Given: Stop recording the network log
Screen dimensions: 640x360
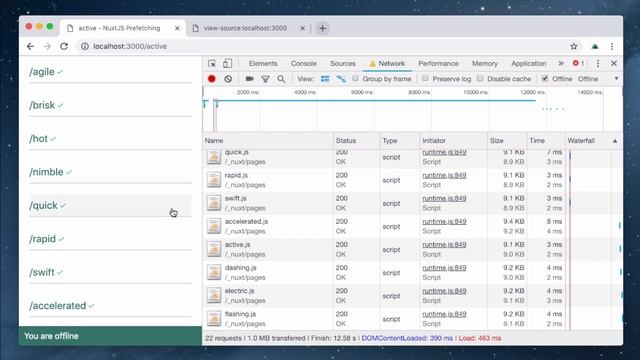Looking at the screenshot, I should click(211, 79).
